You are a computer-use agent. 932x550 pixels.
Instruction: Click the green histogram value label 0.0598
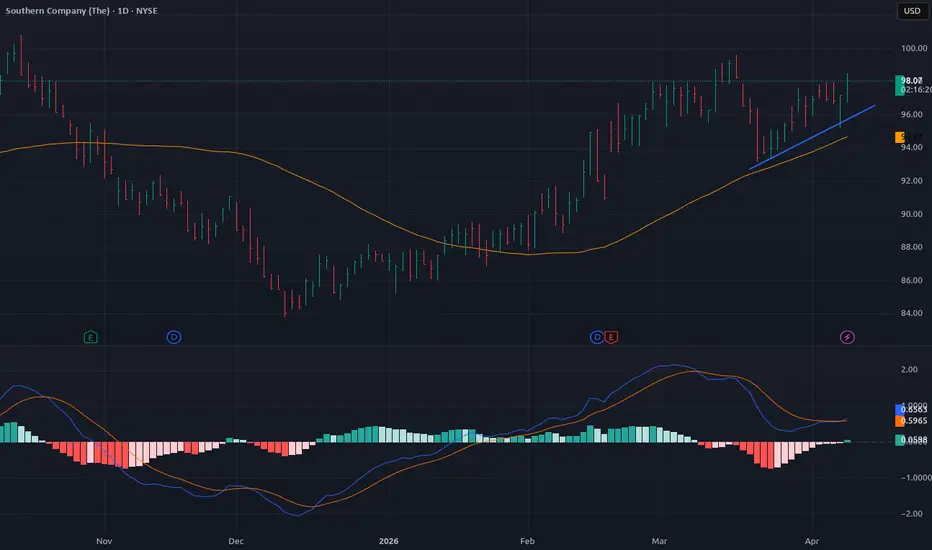pyautogui.click(x=912, y=440)
